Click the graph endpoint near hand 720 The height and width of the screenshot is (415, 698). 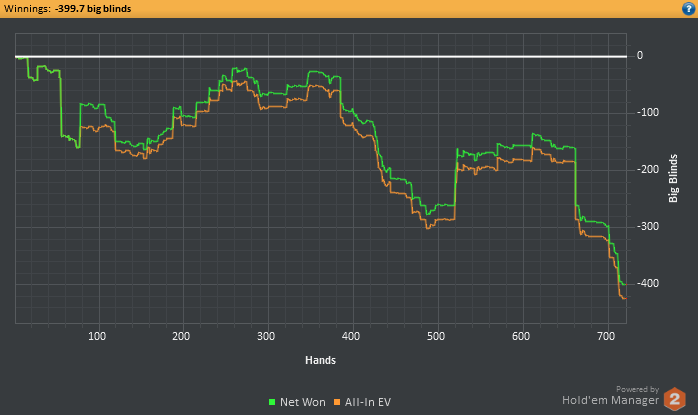coord(624,285)
